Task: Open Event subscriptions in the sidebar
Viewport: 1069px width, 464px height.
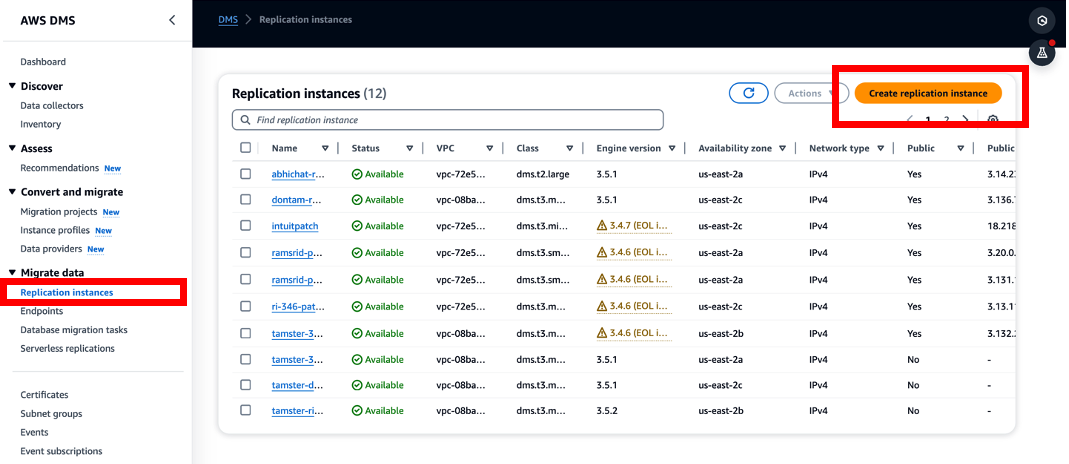Action: (x=61, y=451)
